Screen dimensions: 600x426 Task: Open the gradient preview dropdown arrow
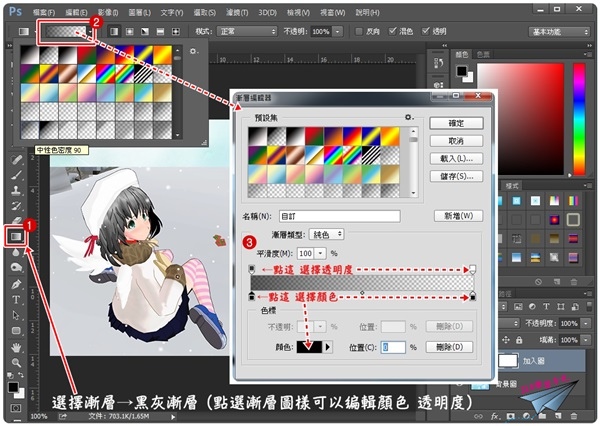point(91,32)
